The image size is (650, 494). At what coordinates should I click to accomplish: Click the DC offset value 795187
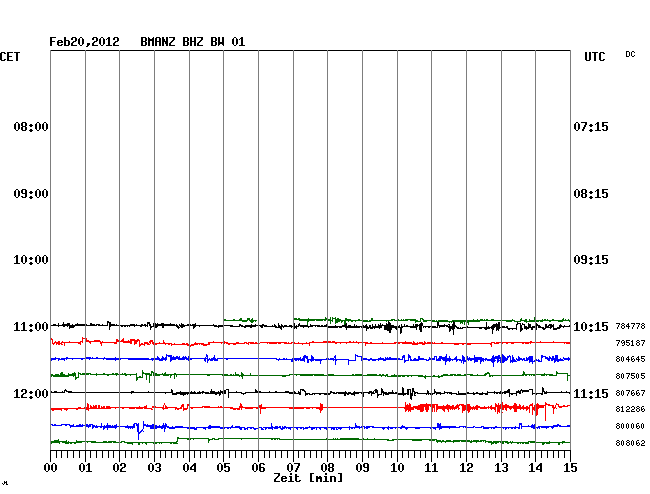(631, 343)
